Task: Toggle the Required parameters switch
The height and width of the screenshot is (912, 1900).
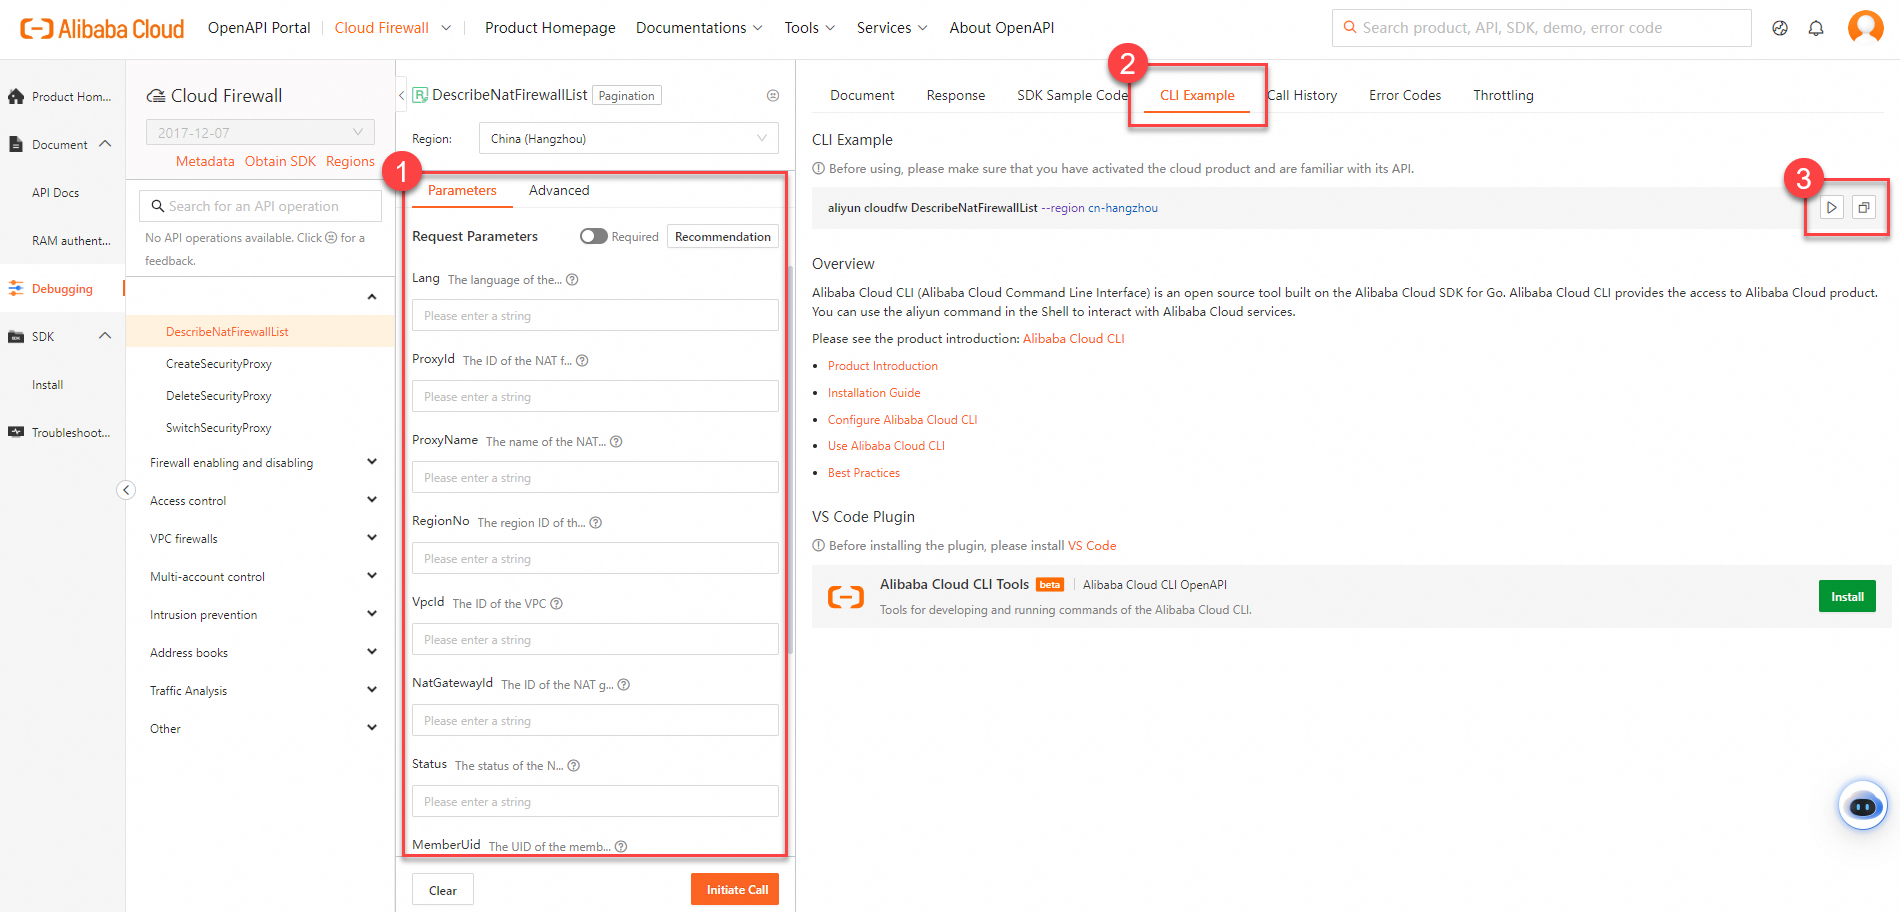Action: 594,236
